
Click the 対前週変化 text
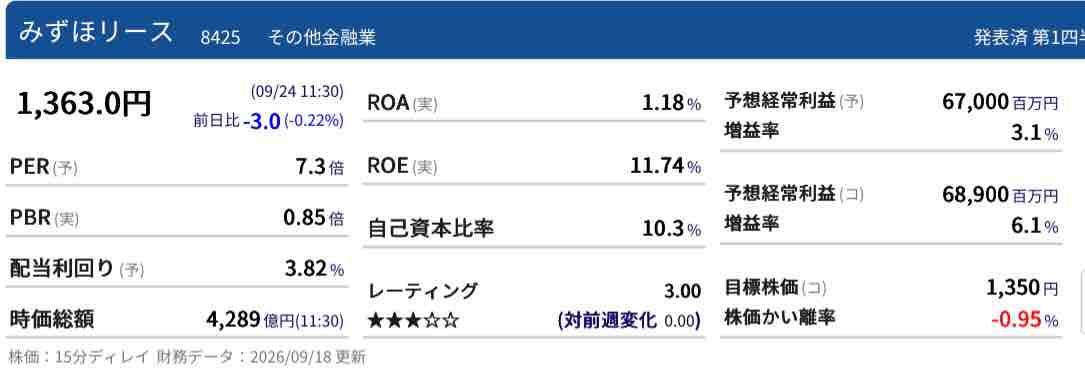[x=607, y=321]
